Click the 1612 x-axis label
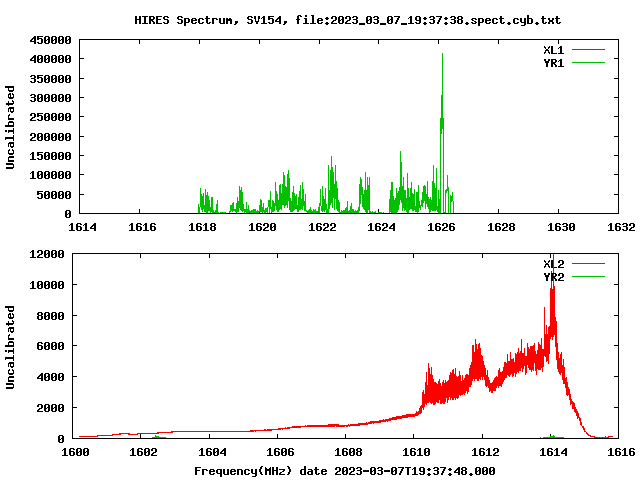Screen dimensions: 640x480 click(485, 452)
